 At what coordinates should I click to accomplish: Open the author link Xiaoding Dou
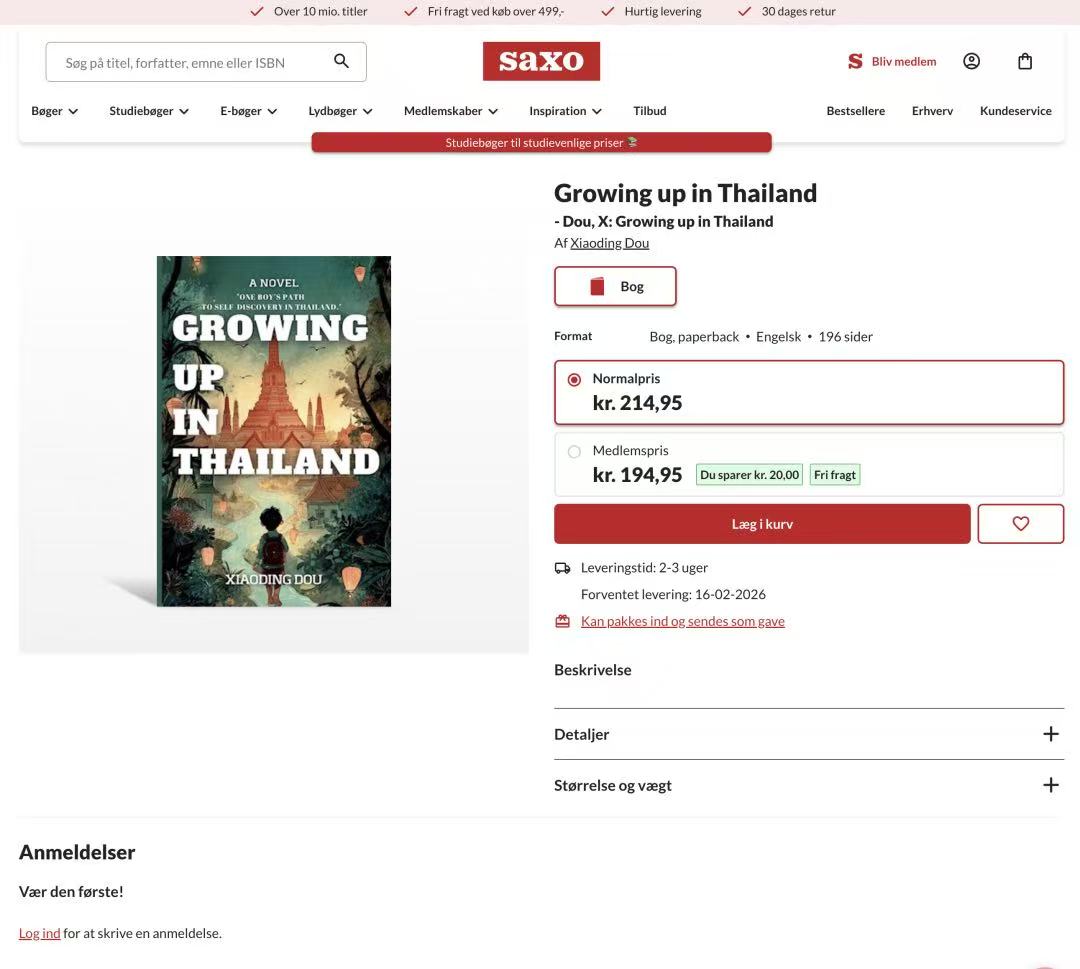(609, 243)
